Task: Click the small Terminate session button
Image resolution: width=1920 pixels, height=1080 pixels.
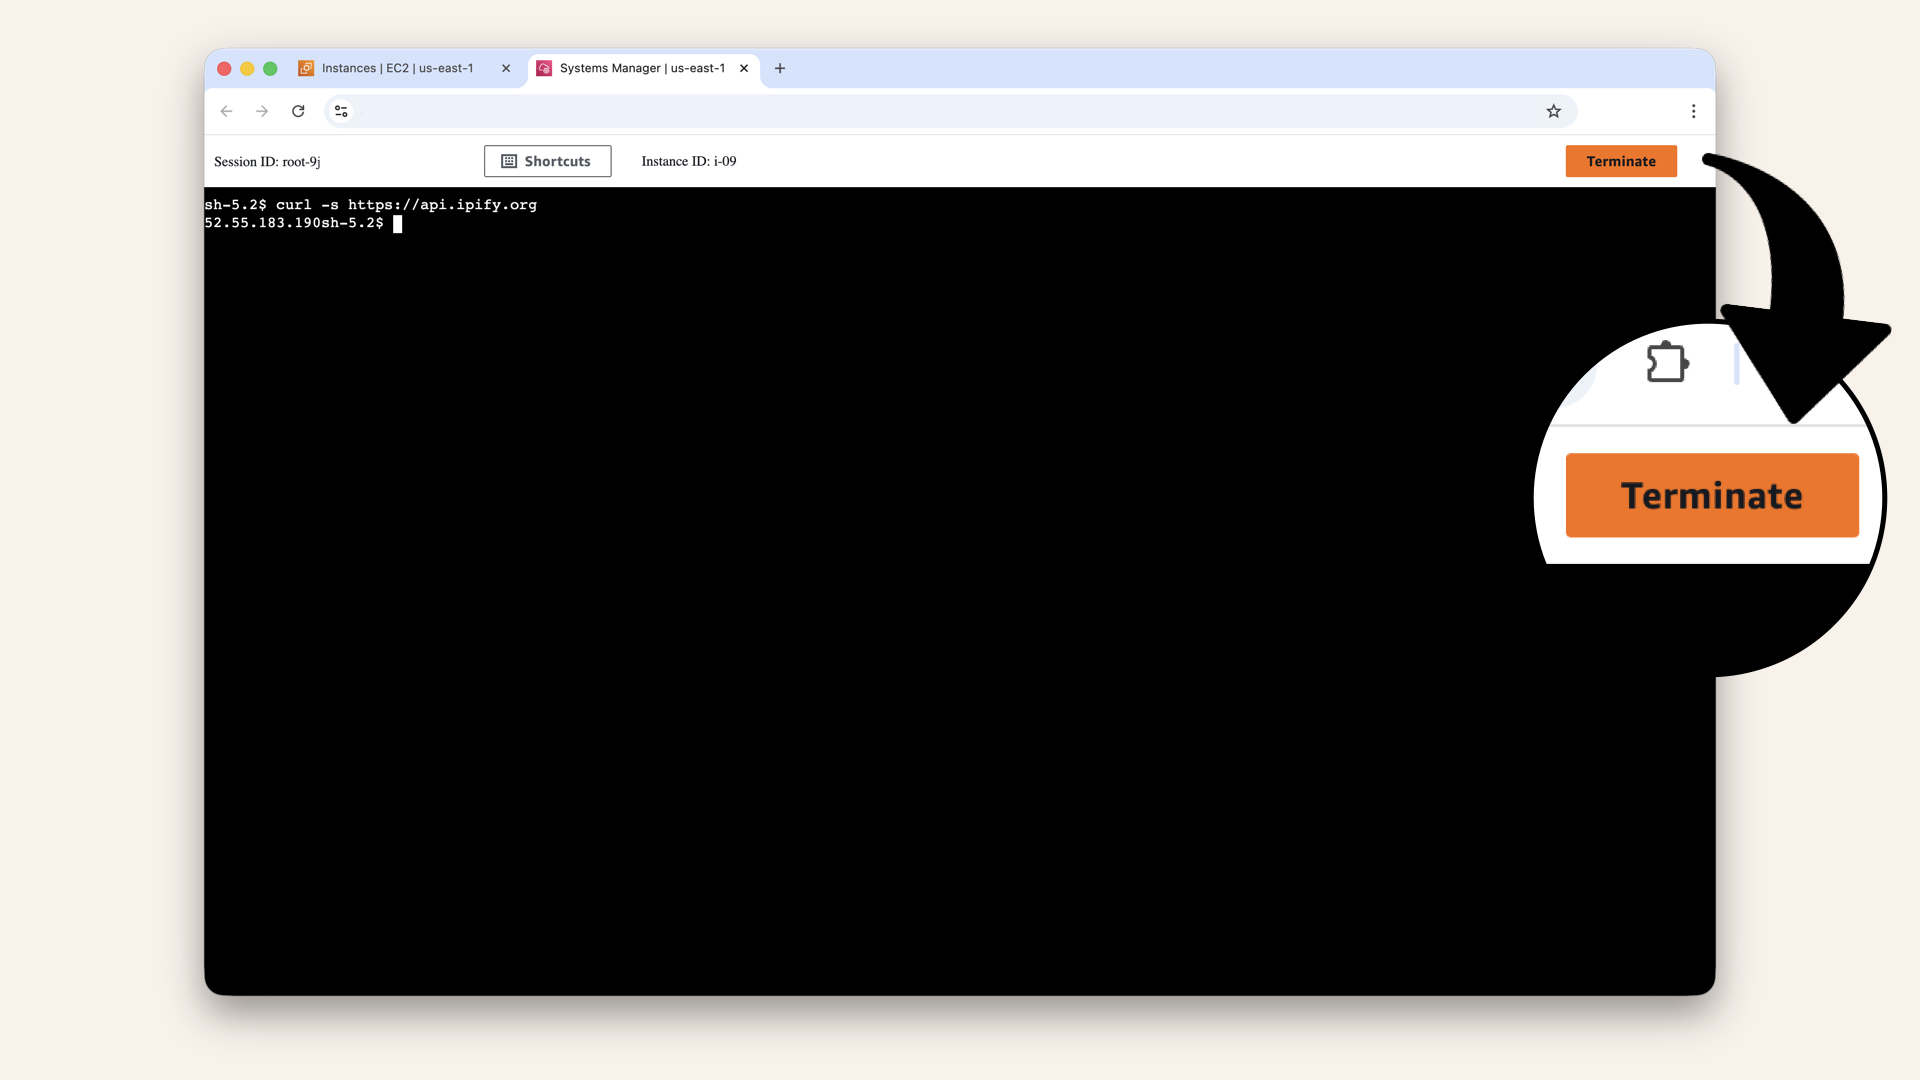Action: pyautogui.click(x=1620, y=161)
